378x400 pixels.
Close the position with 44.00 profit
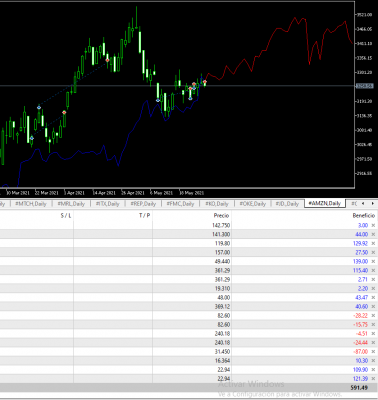point(373,235)
